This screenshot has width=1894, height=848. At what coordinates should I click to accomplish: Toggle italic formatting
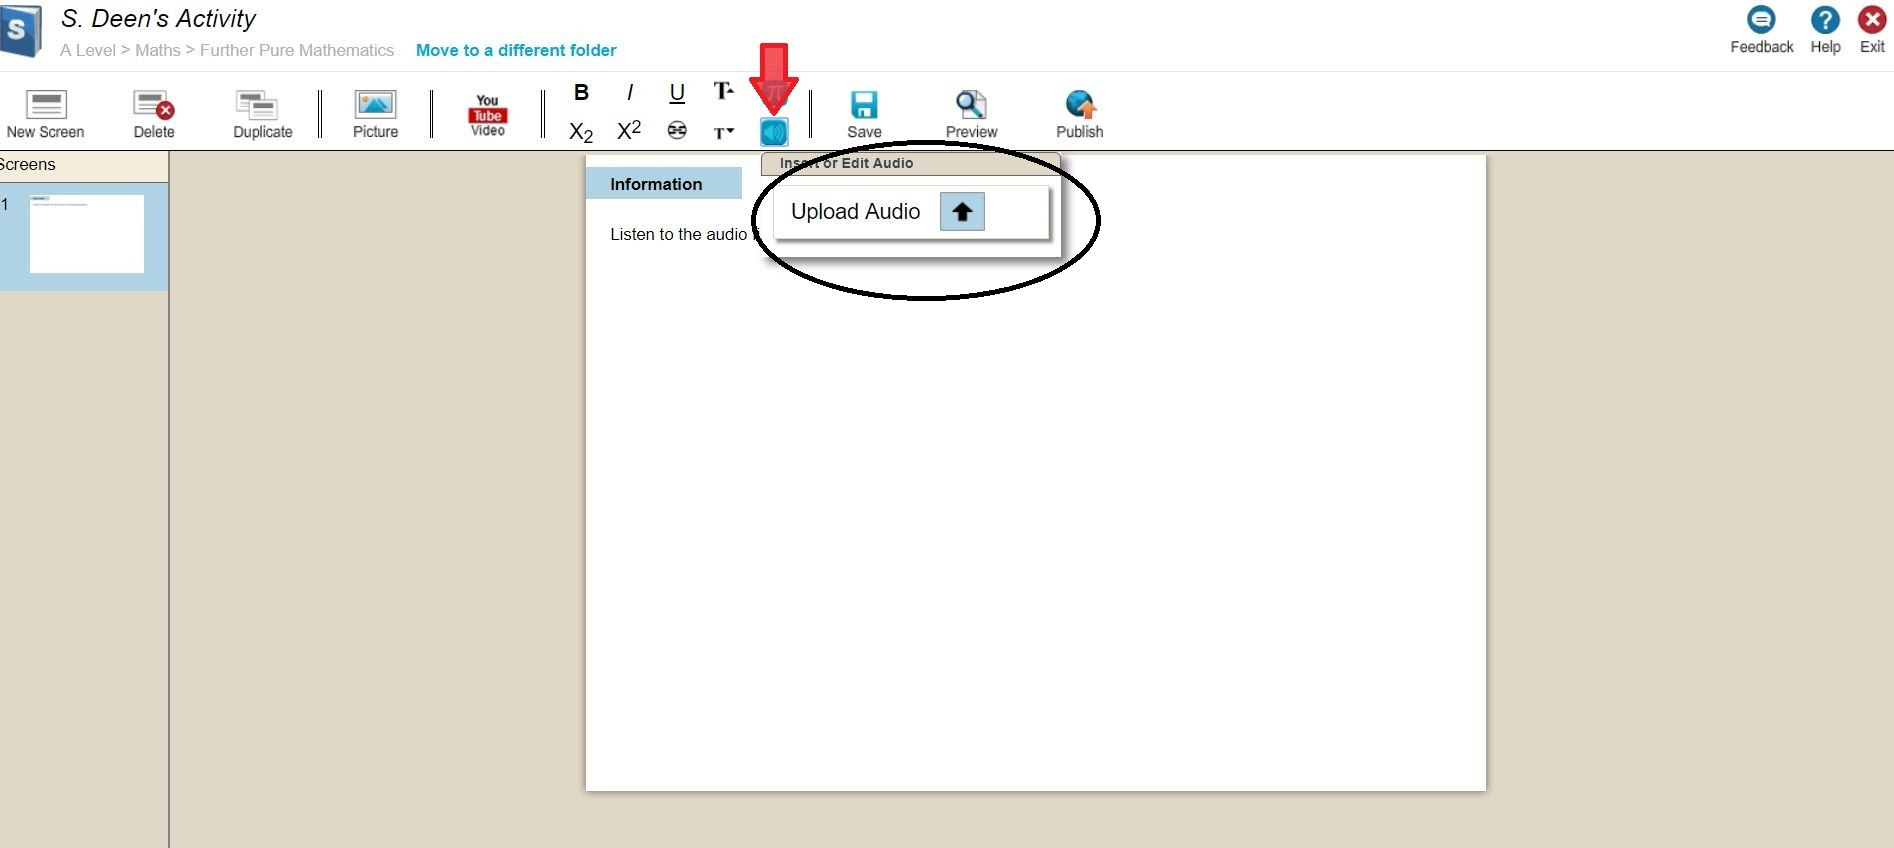[629, 93]
